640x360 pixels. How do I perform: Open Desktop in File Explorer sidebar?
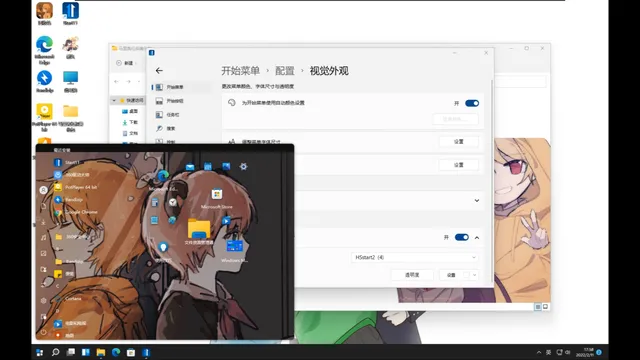(130, 111)
